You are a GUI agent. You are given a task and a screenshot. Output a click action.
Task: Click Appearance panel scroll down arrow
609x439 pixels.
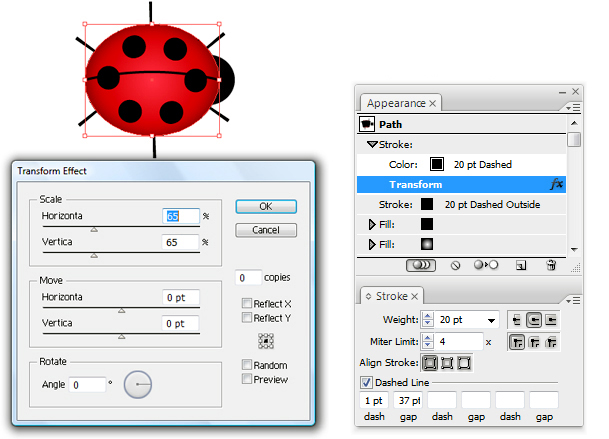click(x=574, y=249)
